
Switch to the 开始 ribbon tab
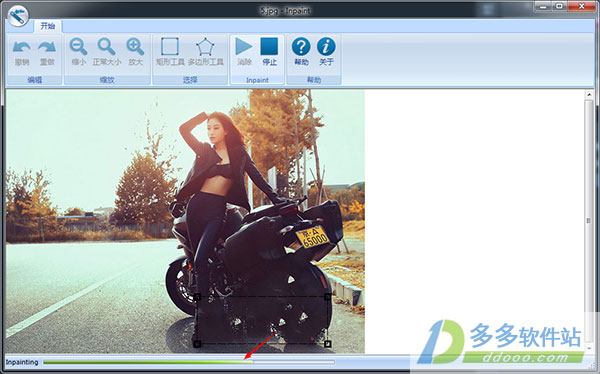point(48,26)
